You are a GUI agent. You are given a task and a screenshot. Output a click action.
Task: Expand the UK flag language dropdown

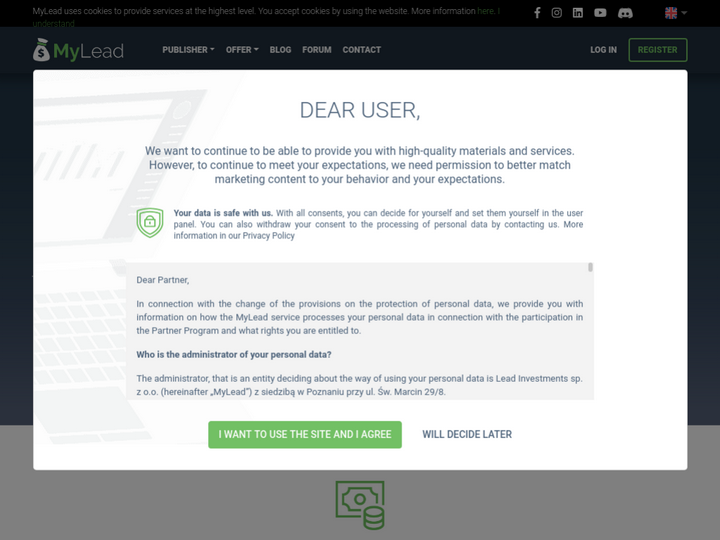[675, 13]
